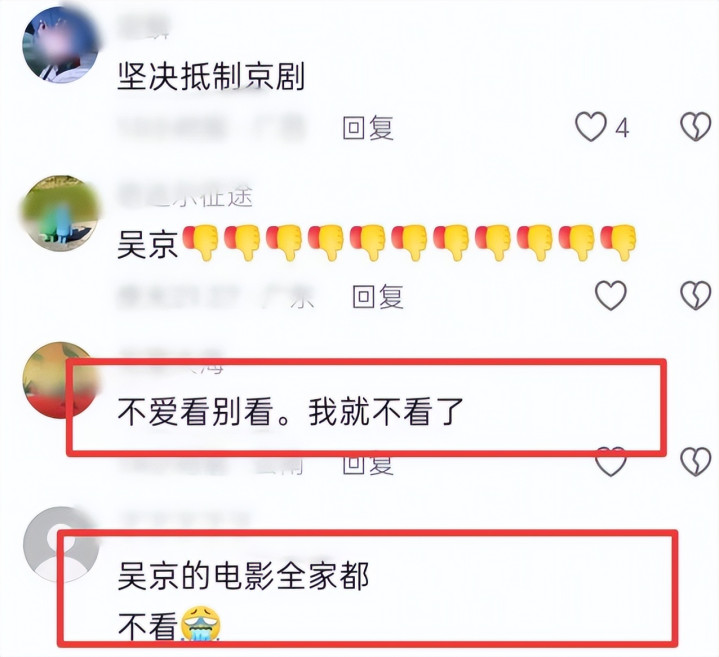The height and width of the screenshot is (657, 719).
Task: Like the 坚决抵制京剧 comment
Action: click(x=591, y=127)
